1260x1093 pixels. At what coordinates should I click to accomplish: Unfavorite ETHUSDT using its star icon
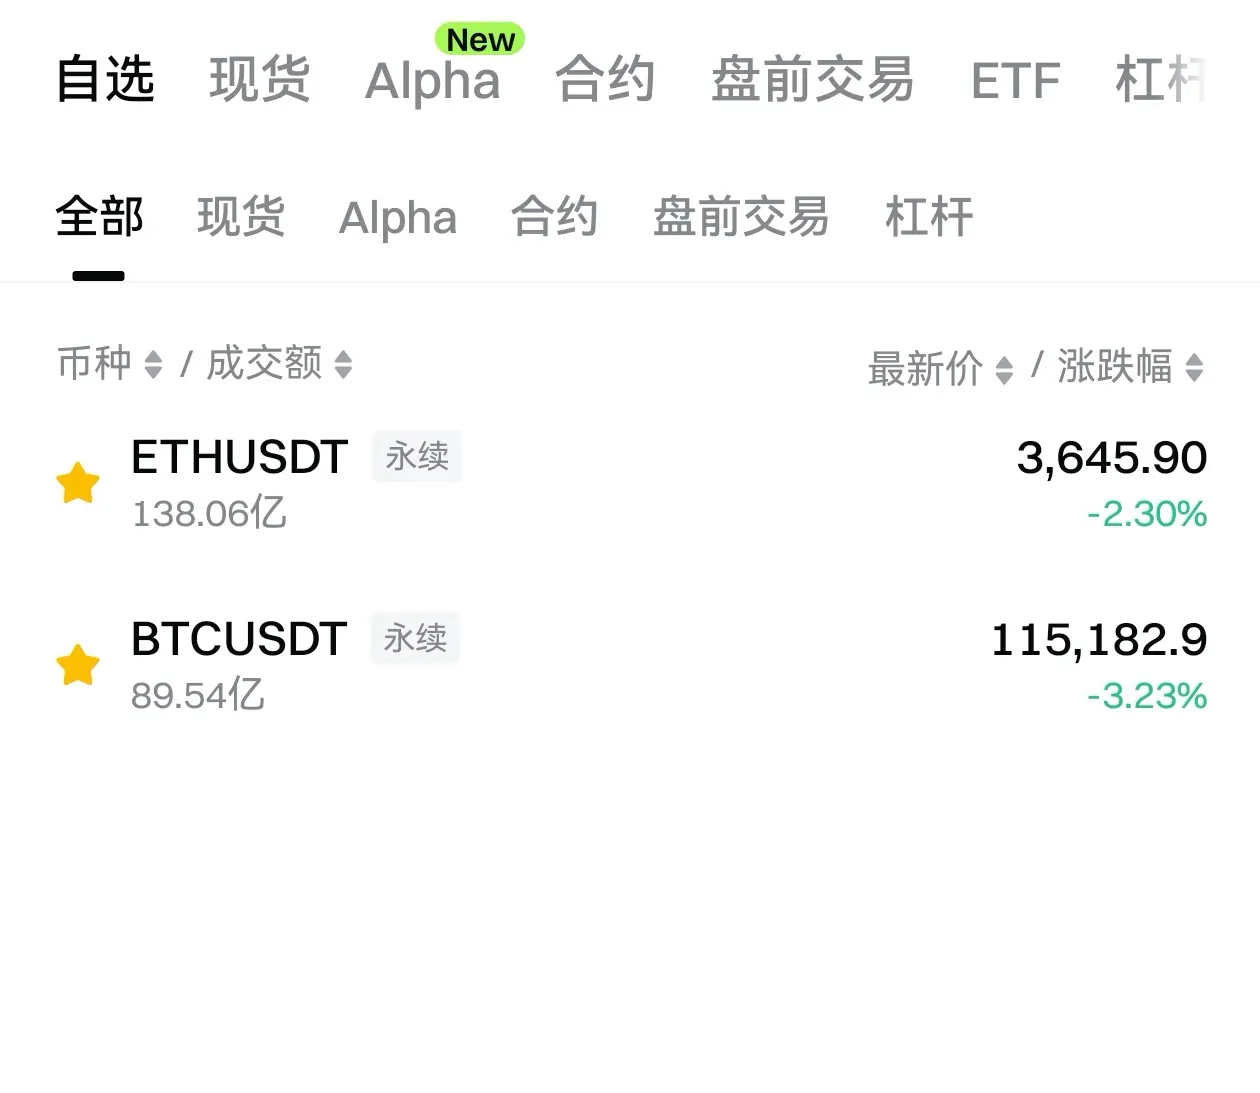pos(78,483)
